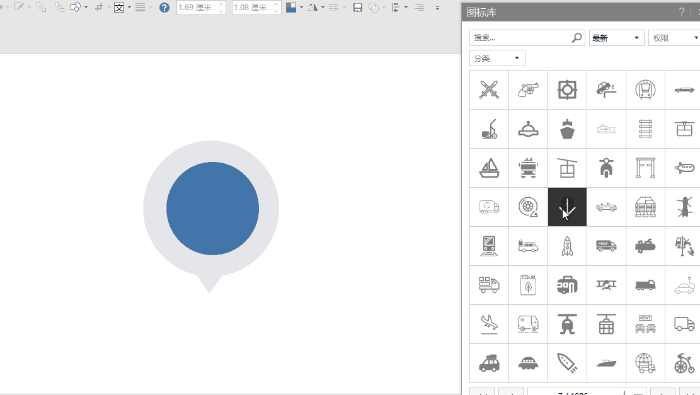Expand the align objects dropdown arrow
This screenshot has width=700, height=395.
click(x=406, y=8)
